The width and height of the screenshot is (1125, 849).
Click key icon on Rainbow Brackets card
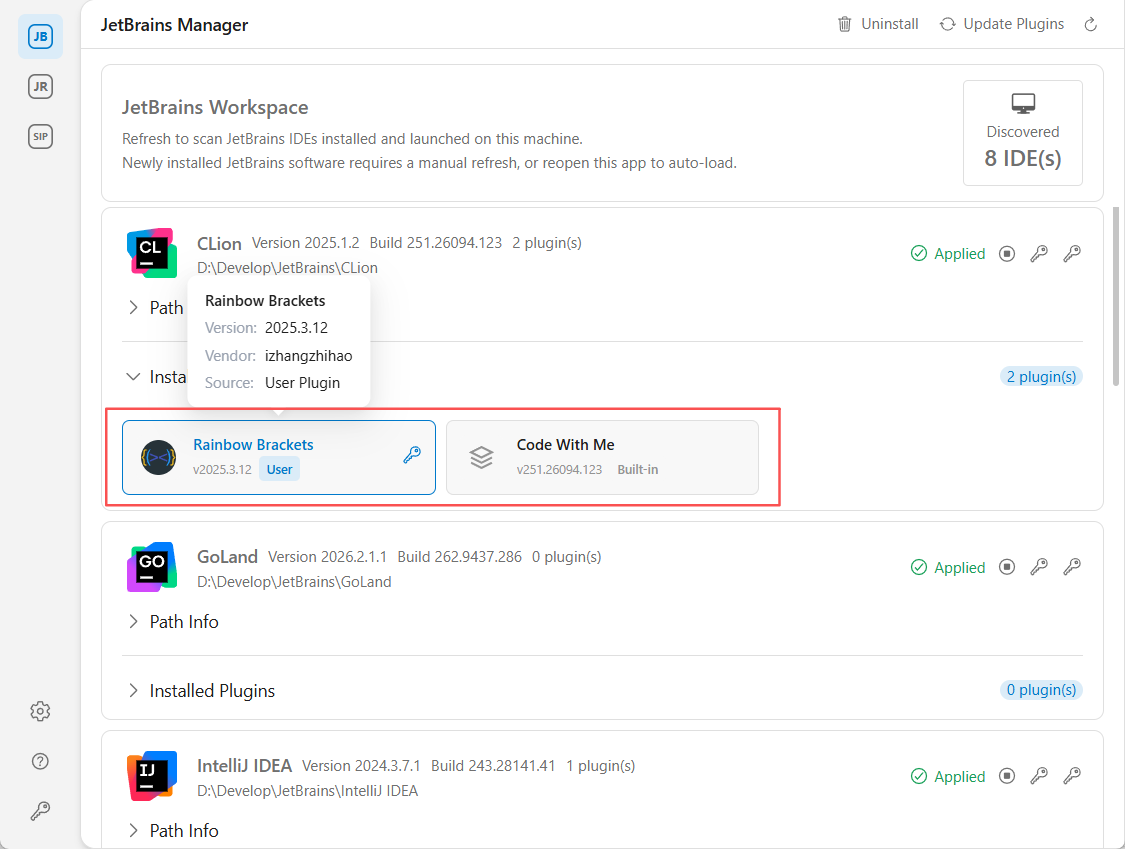coord(412,455)
